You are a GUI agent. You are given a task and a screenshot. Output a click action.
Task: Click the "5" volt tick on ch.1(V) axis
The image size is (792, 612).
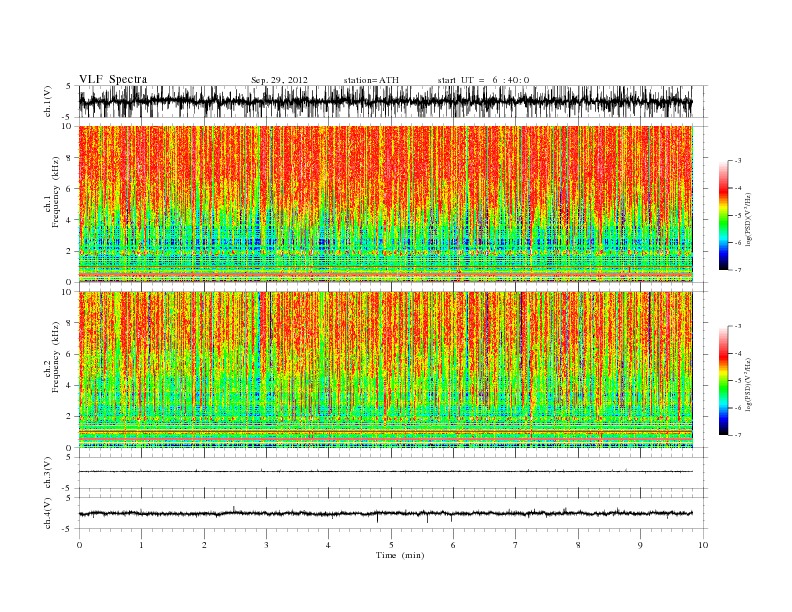pyautogui.click(x=69, y=86)
